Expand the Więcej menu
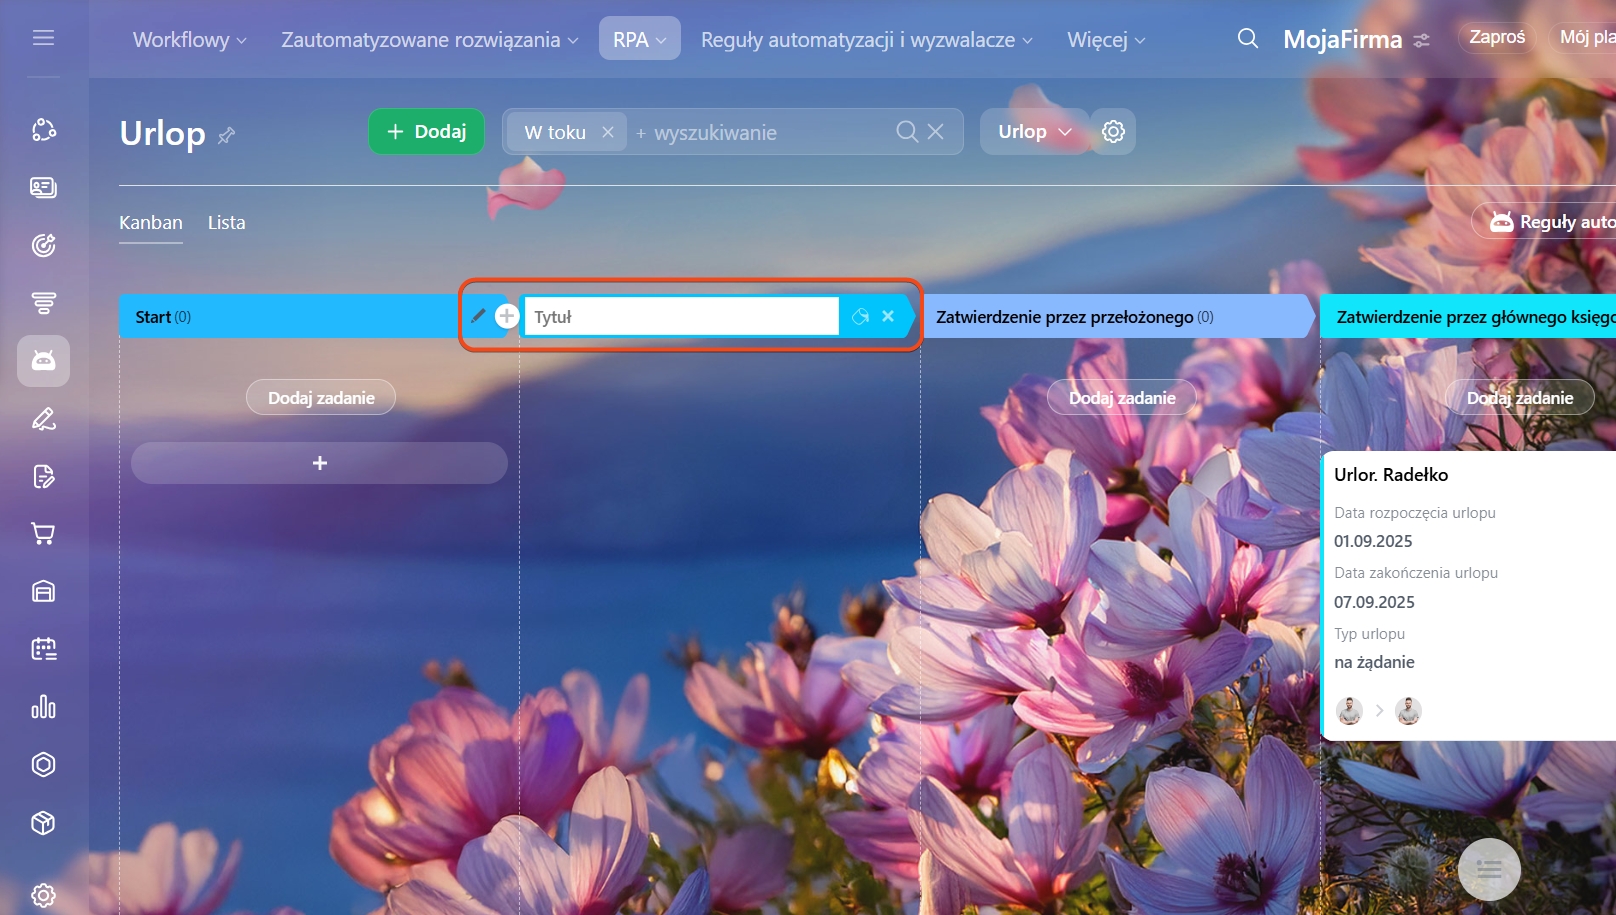 tap(1106, 40)
